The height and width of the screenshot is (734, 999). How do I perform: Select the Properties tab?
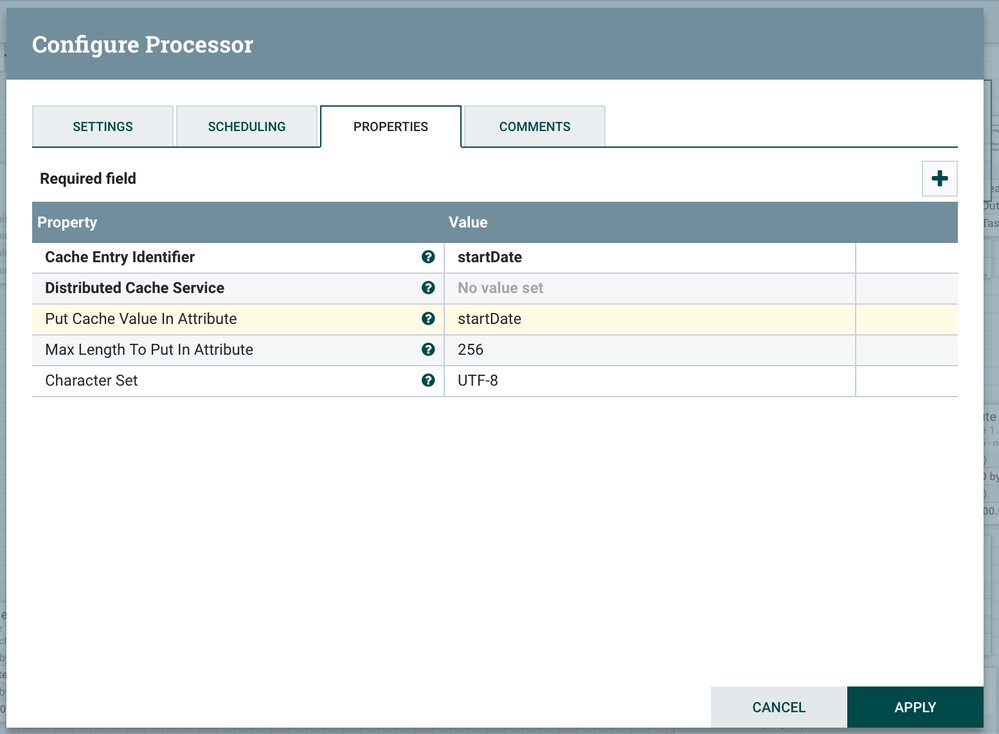[x=390, y=127]
